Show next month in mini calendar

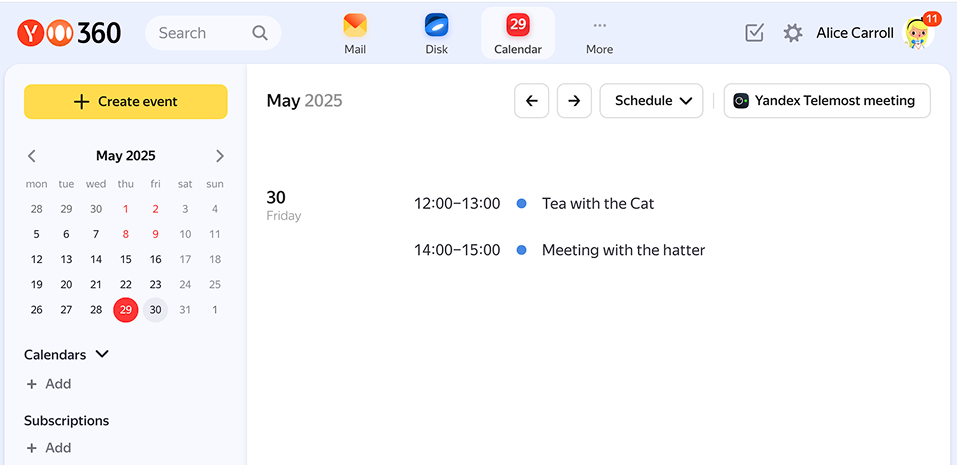220,156
